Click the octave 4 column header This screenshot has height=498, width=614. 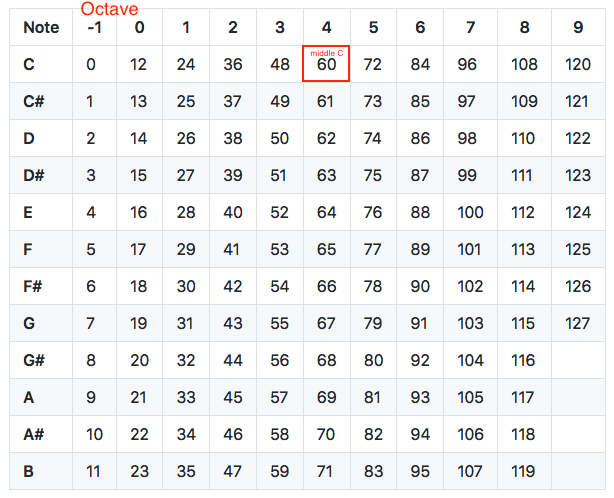pos(326,28)
